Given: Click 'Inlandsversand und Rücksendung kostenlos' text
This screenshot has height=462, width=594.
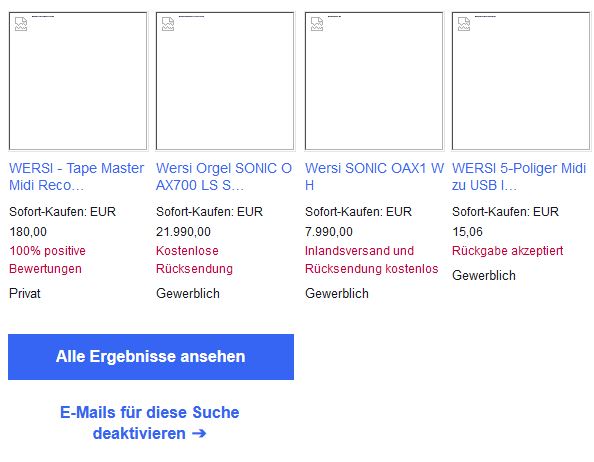Looking at the screenshot, I should pyautogui.click(x=372, y=260).
